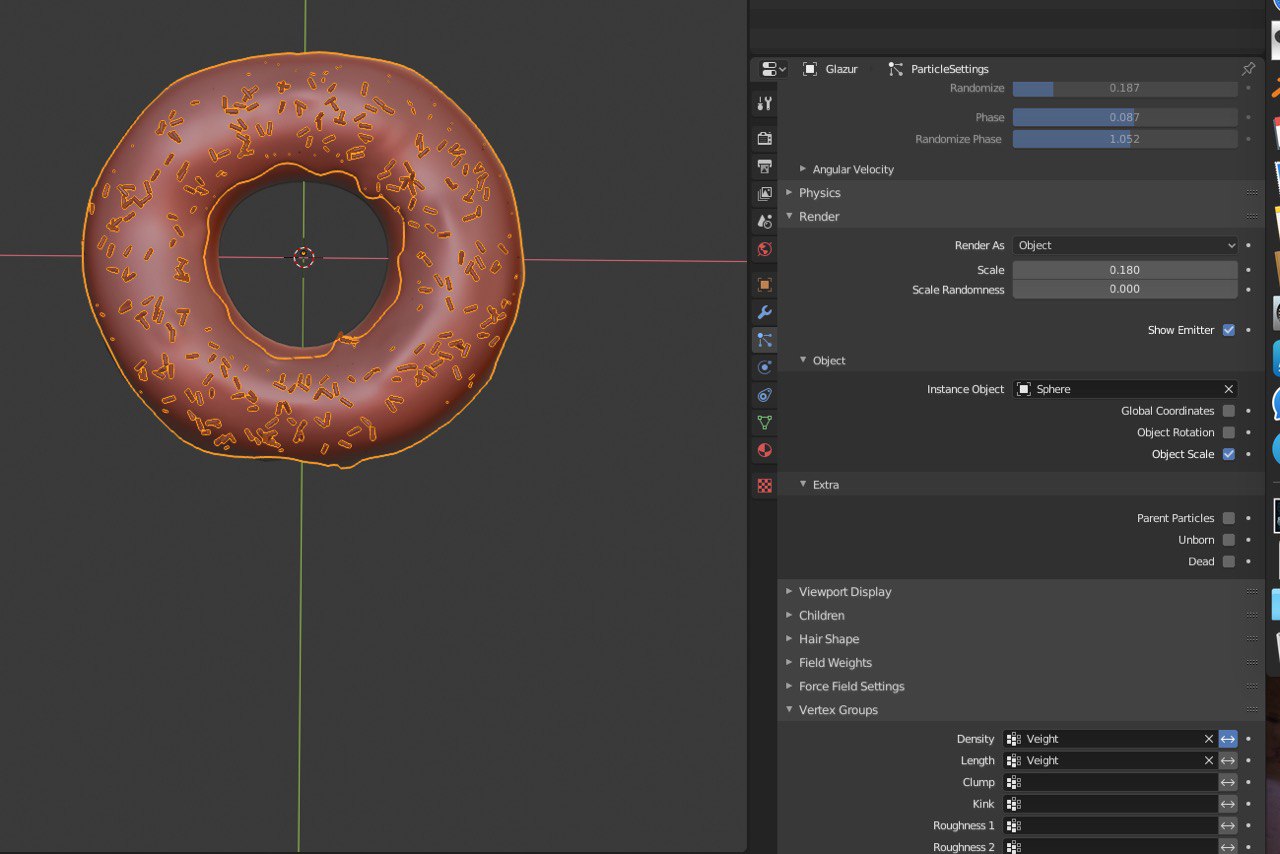
Task: Click the Glazur object icon in header
Action: click(808, 69)
